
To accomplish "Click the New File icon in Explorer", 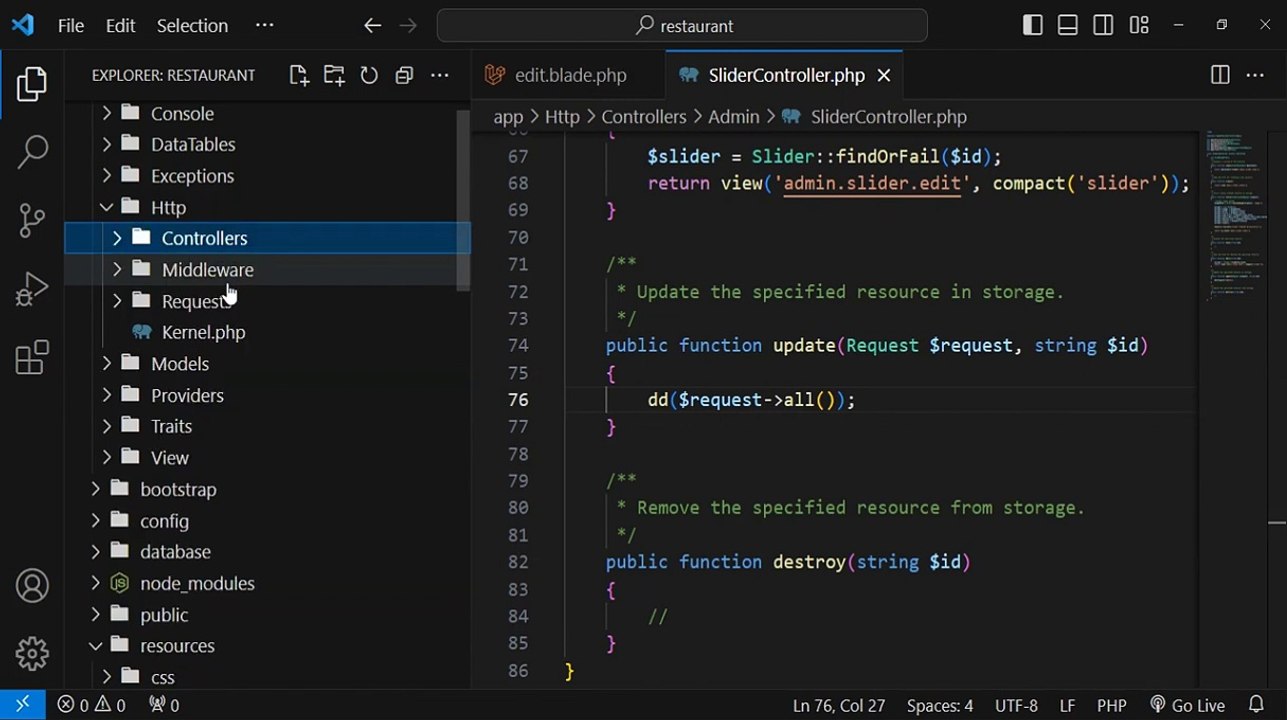I will tap(299, 75).
